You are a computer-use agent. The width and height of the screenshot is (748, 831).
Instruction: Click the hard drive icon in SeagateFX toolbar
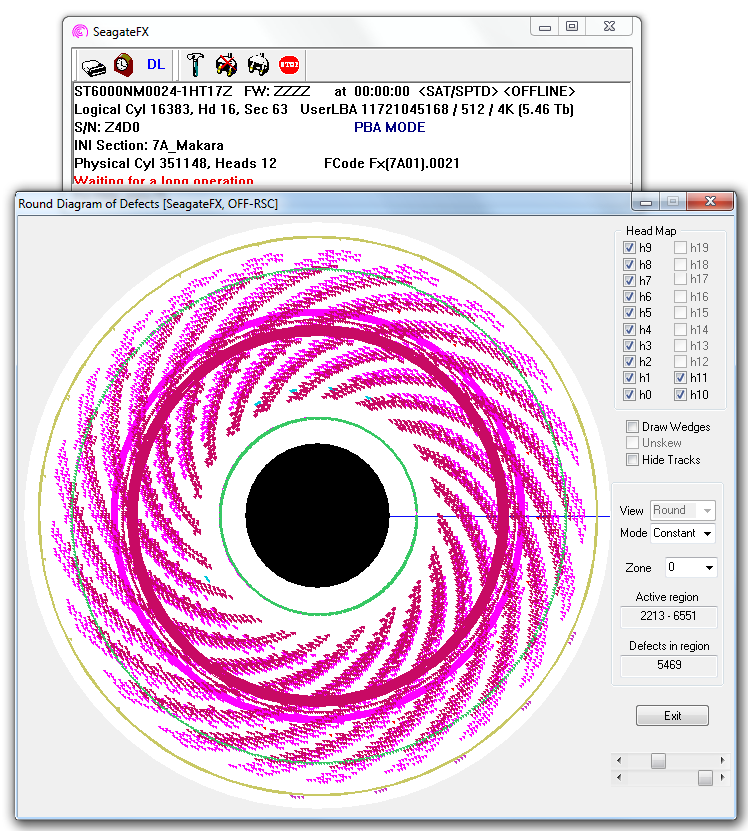click(x=93, y=66)
